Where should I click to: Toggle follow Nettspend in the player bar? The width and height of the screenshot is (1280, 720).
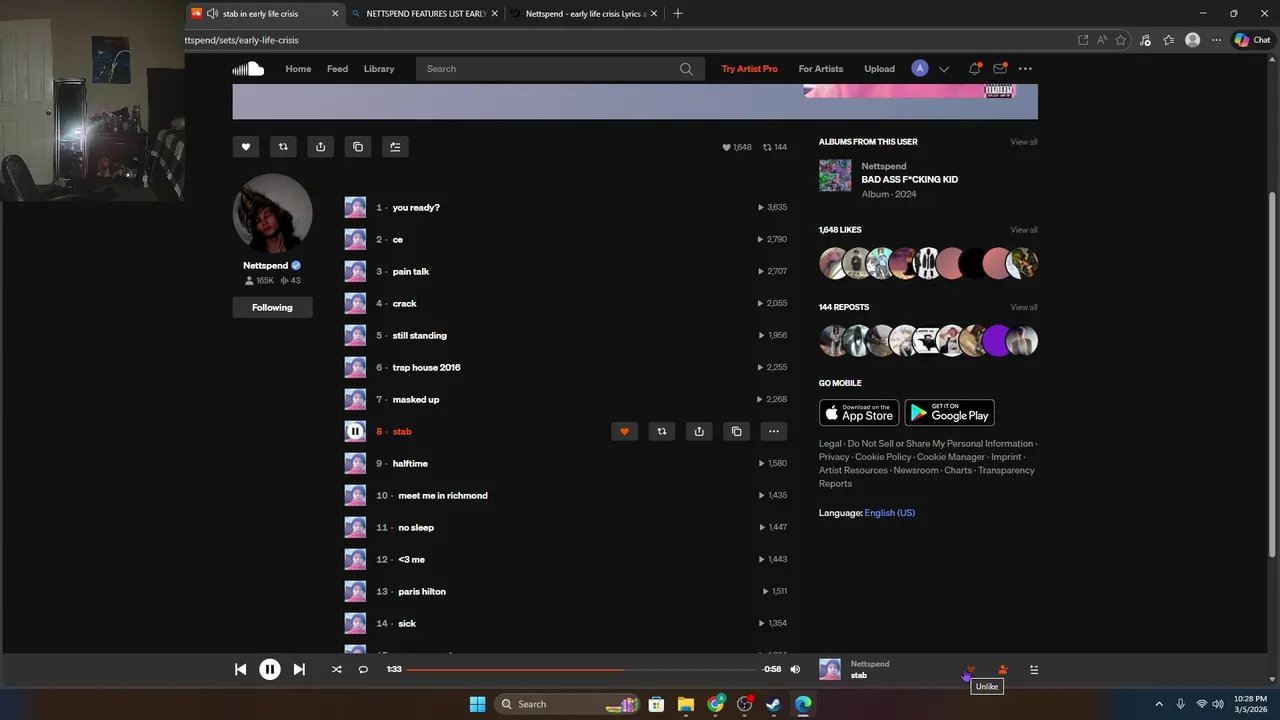(x=1003, y=669)
